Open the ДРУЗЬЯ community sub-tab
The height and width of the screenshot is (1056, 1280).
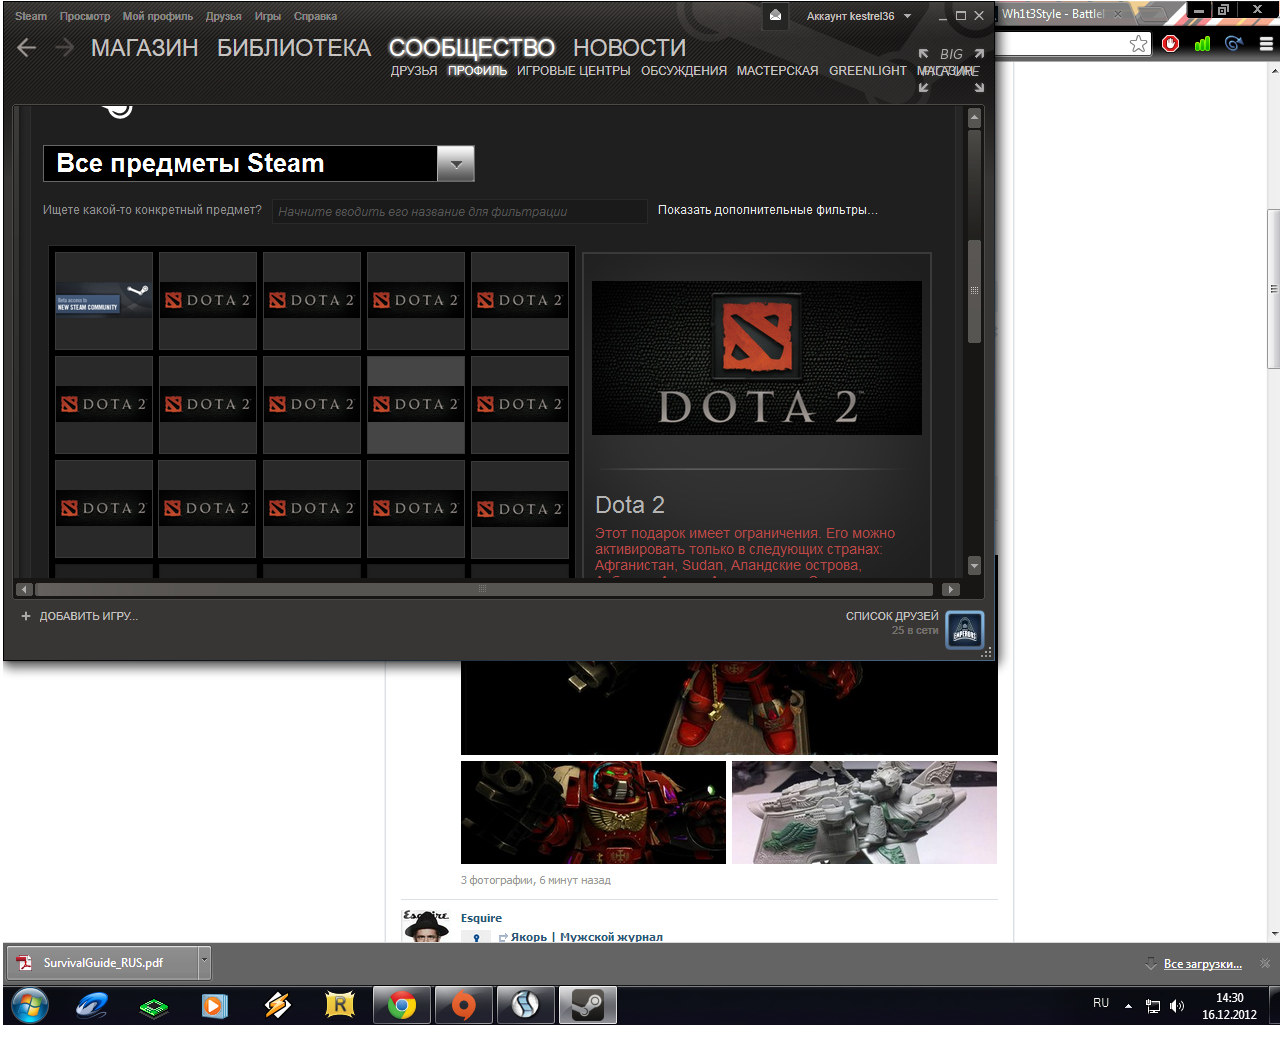pos(414,71)
